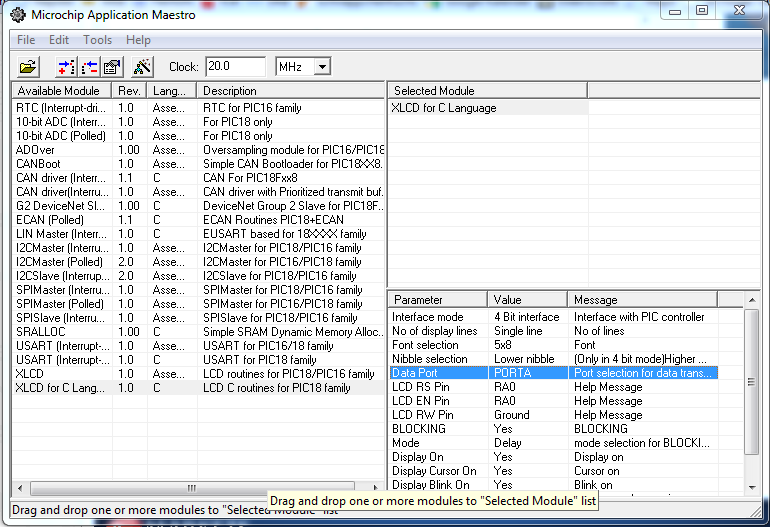
Task: Close the Application Maestro window
Action: coord(740,10)
